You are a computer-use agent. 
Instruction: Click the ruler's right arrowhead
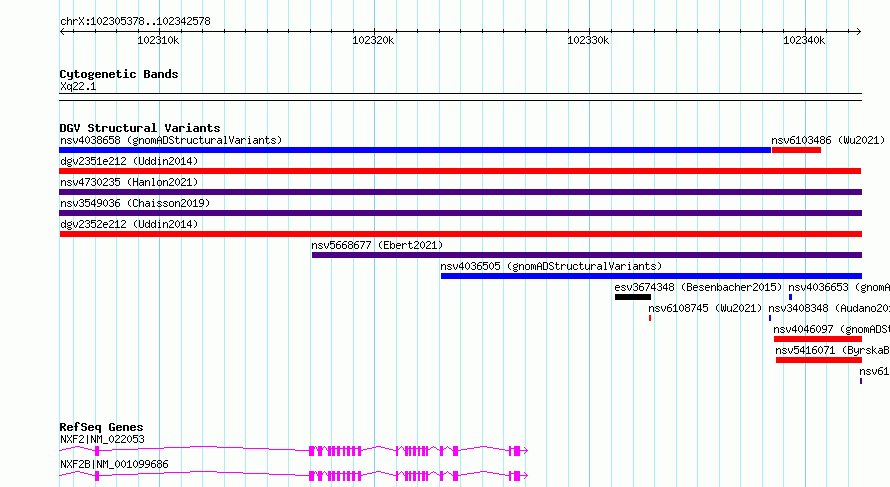point(859,32)
